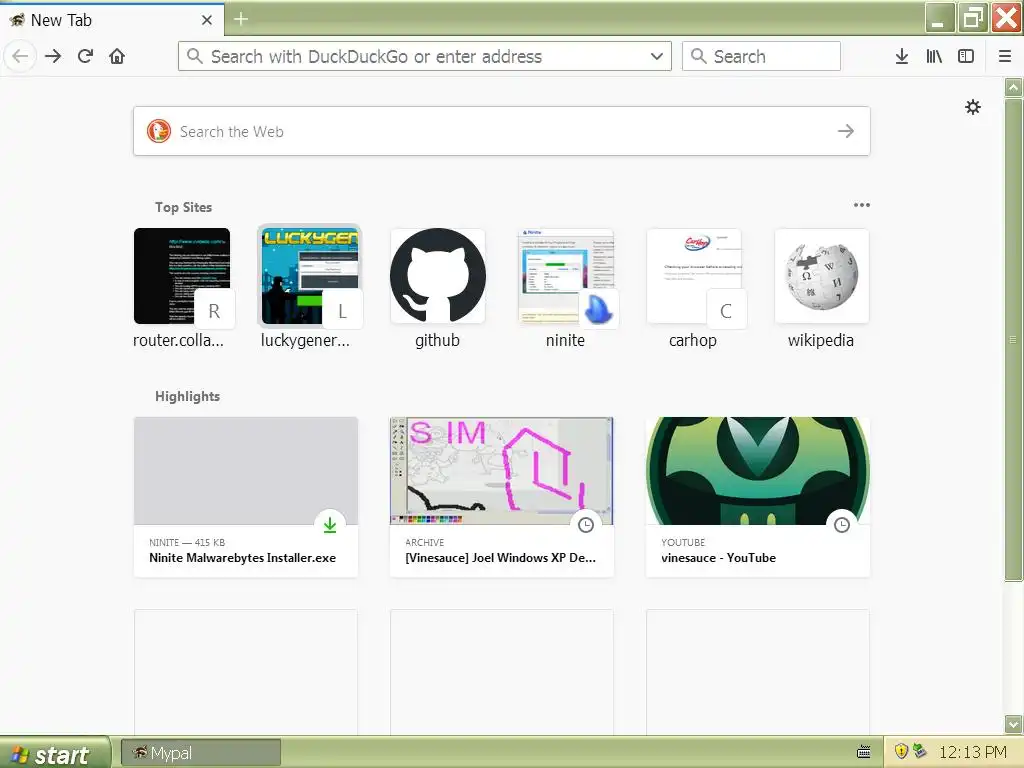Click history clock icon on Archive card
Image resolution: width=1024 pixels, height=768 pixels.
586,525
